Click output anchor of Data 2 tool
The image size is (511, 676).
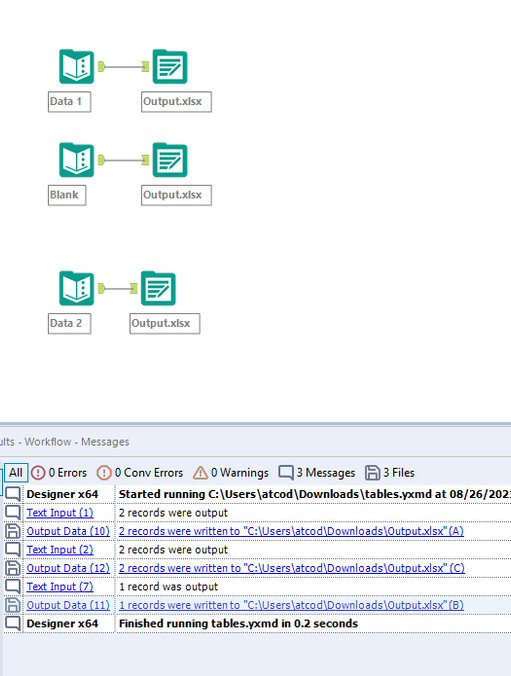(x=101, y=288)
